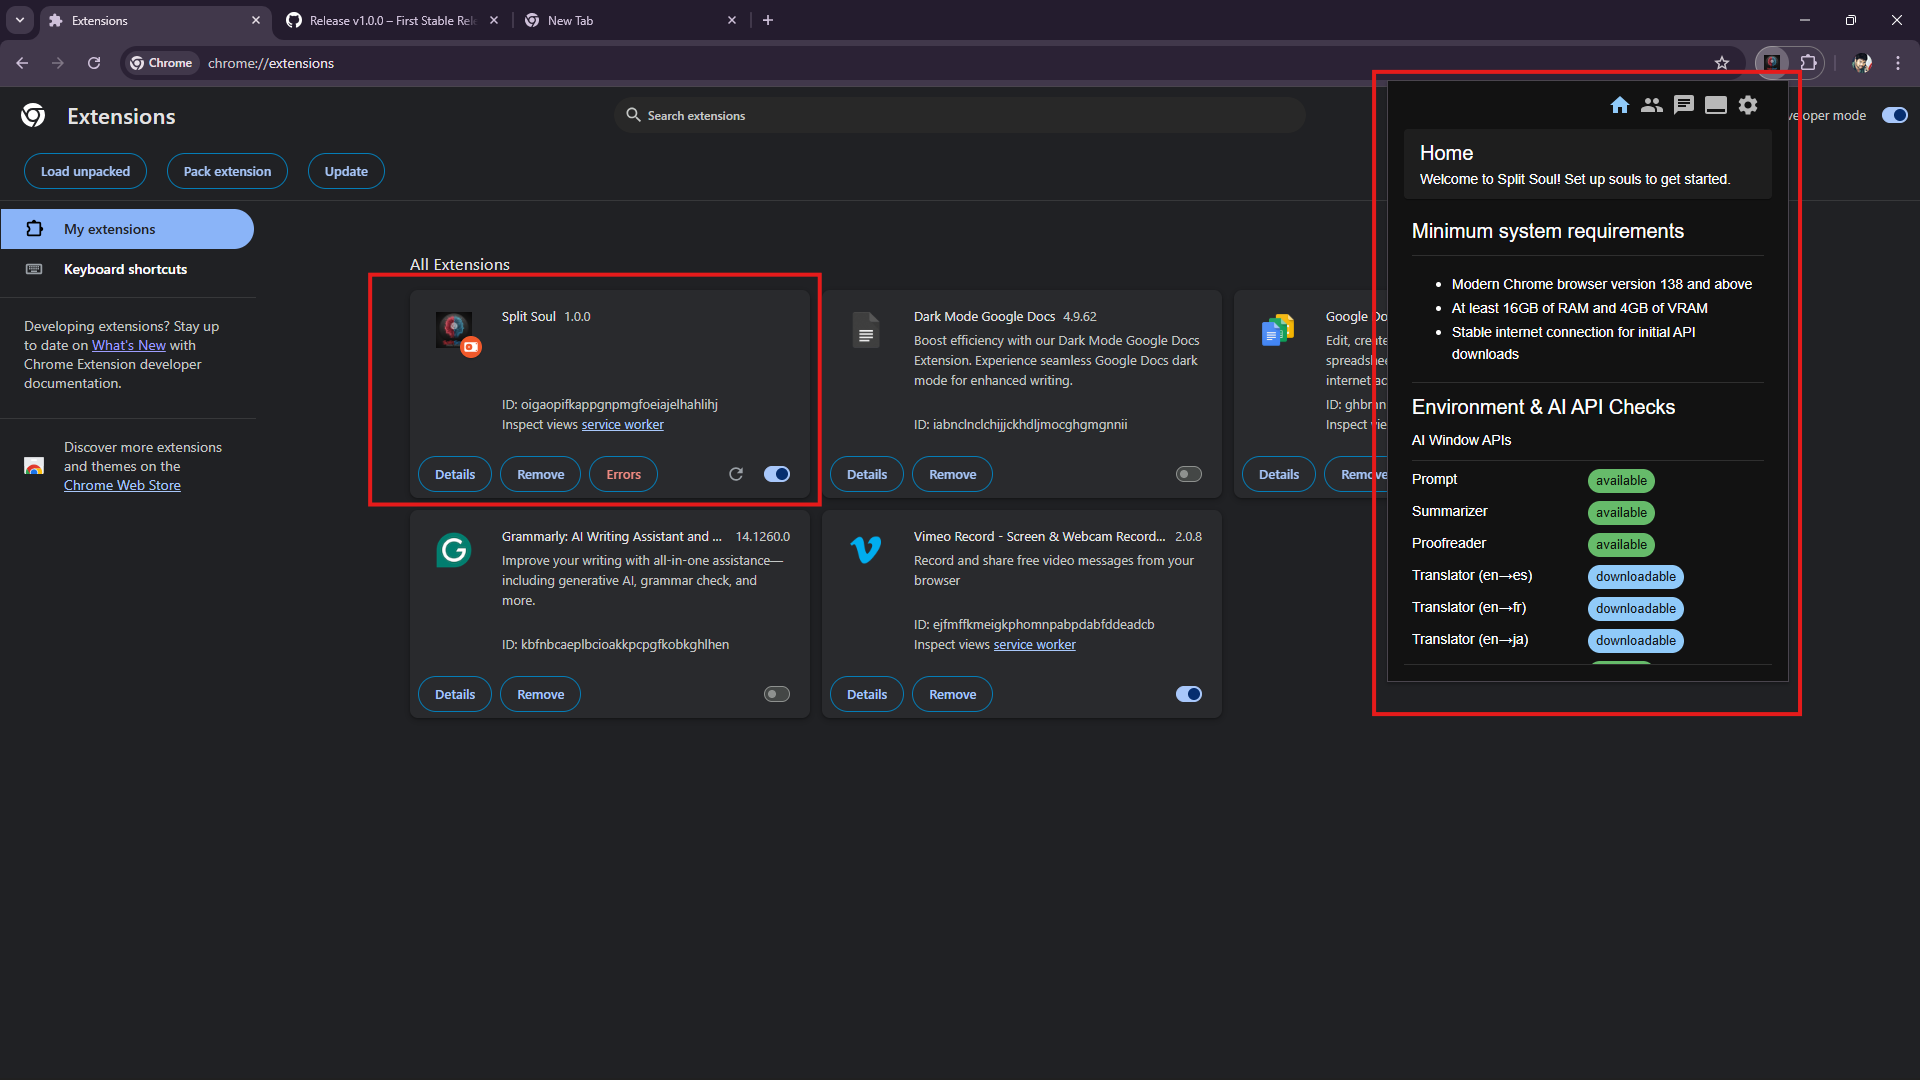Switch to the Release v1.0.0 GitHub tab
The image size is (1920, 1080).
pos(392,20)
